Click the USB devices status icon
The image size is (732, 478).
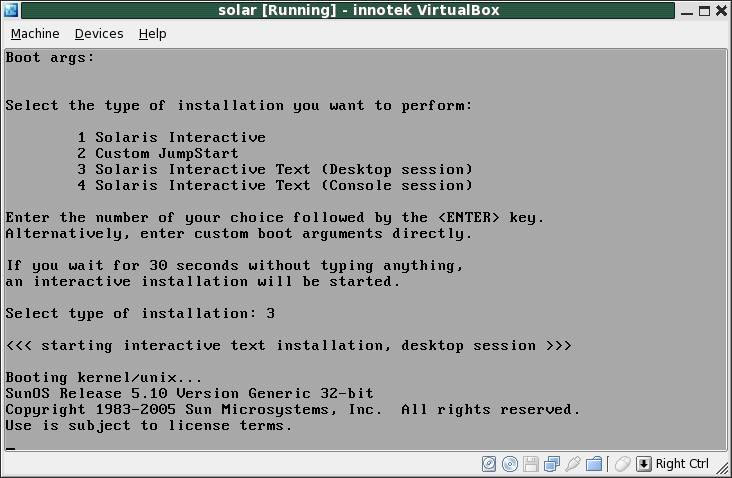pos(573,464)
